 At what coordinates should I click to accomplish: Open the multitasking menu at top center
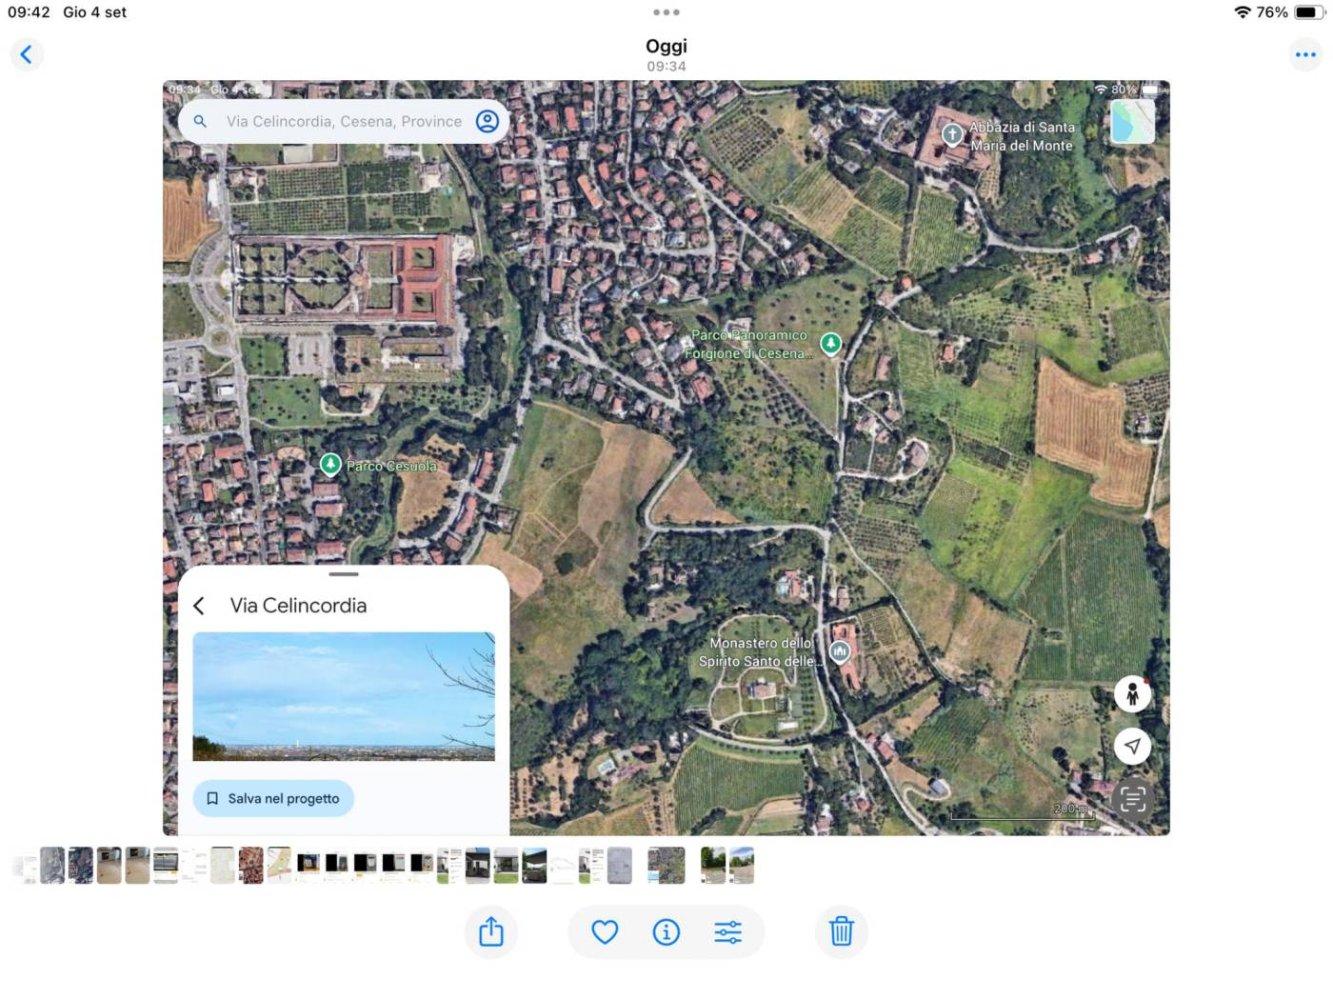point(666,12)
